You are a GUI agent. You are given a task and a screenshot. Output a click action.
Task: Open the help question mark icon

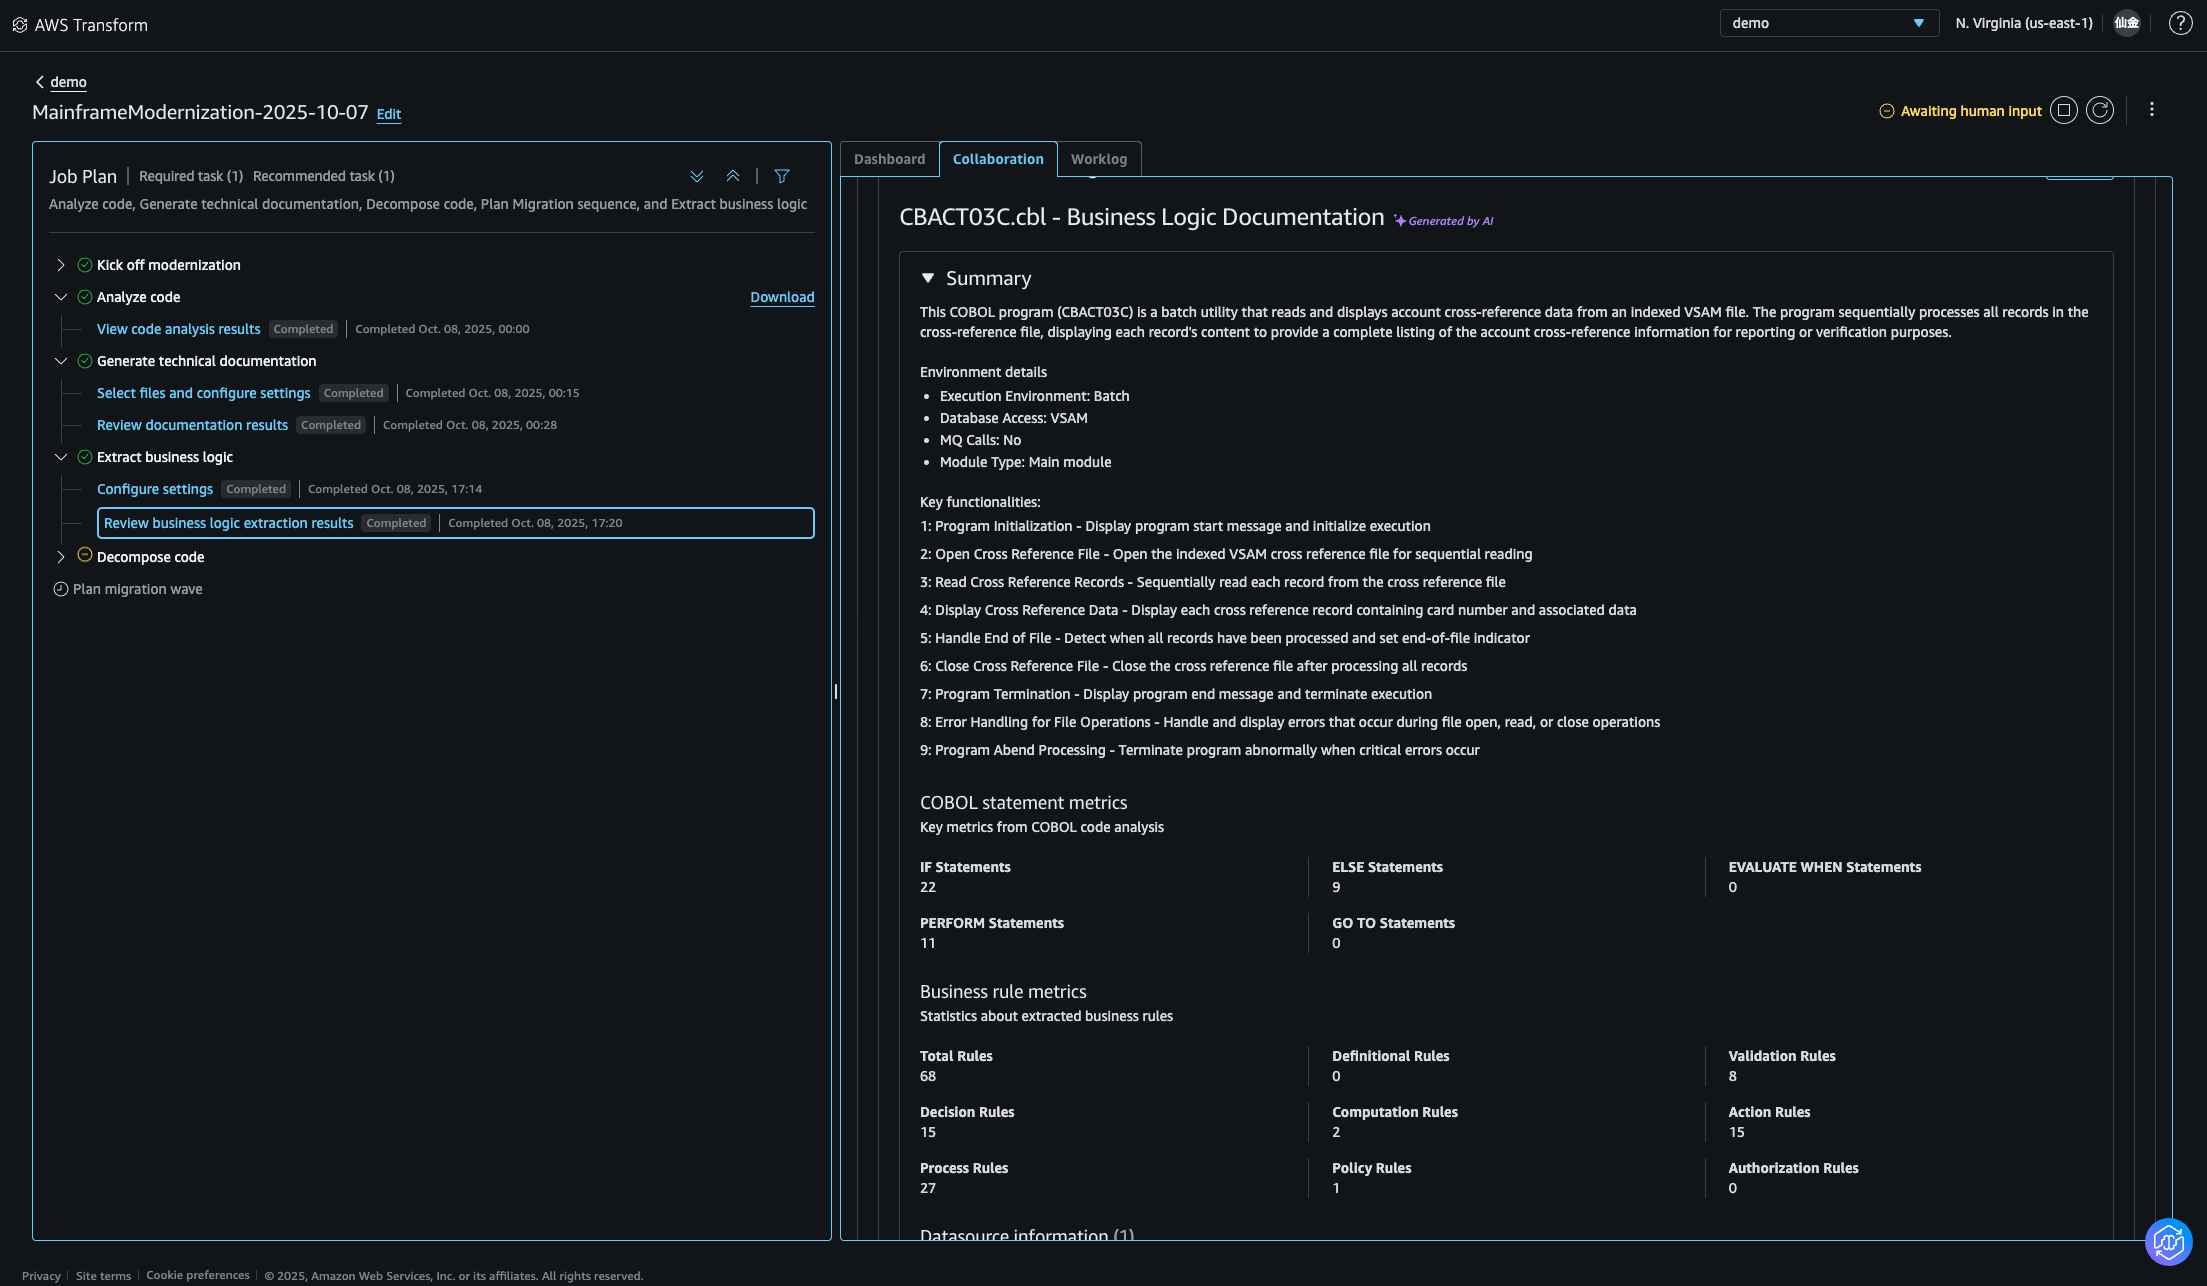pos(2180,23)
